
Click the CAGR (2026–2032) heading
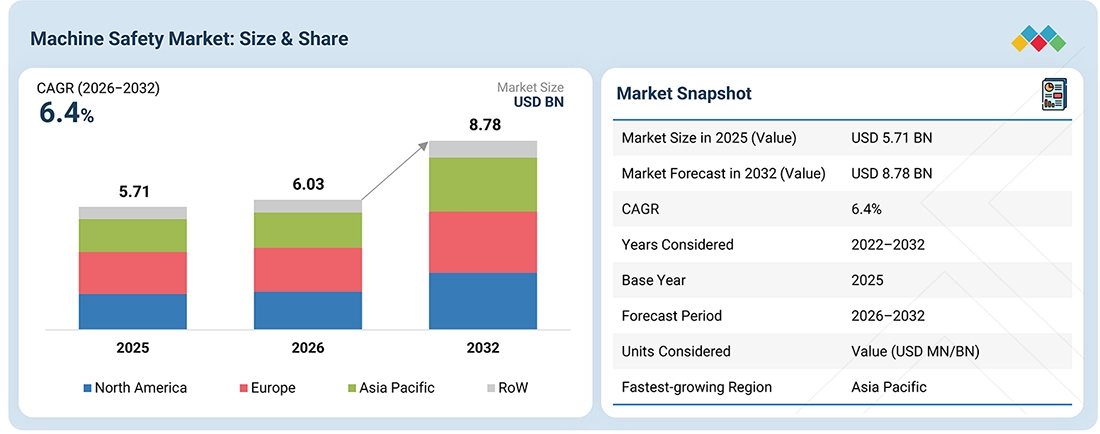(x=98, y=89)
